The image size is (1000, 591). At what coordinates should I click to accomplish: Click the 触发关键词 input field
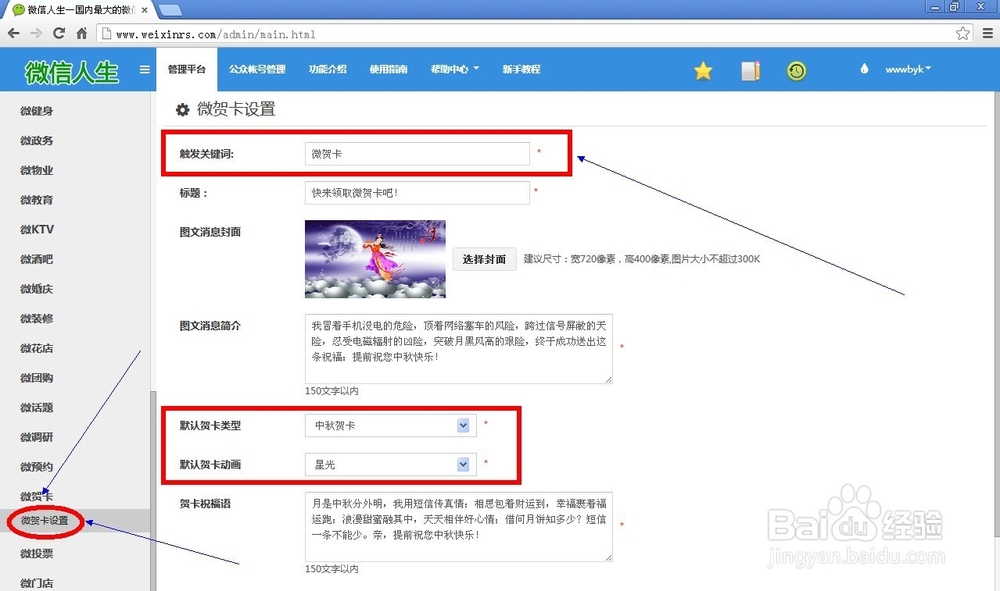click(x=416, y=153)
